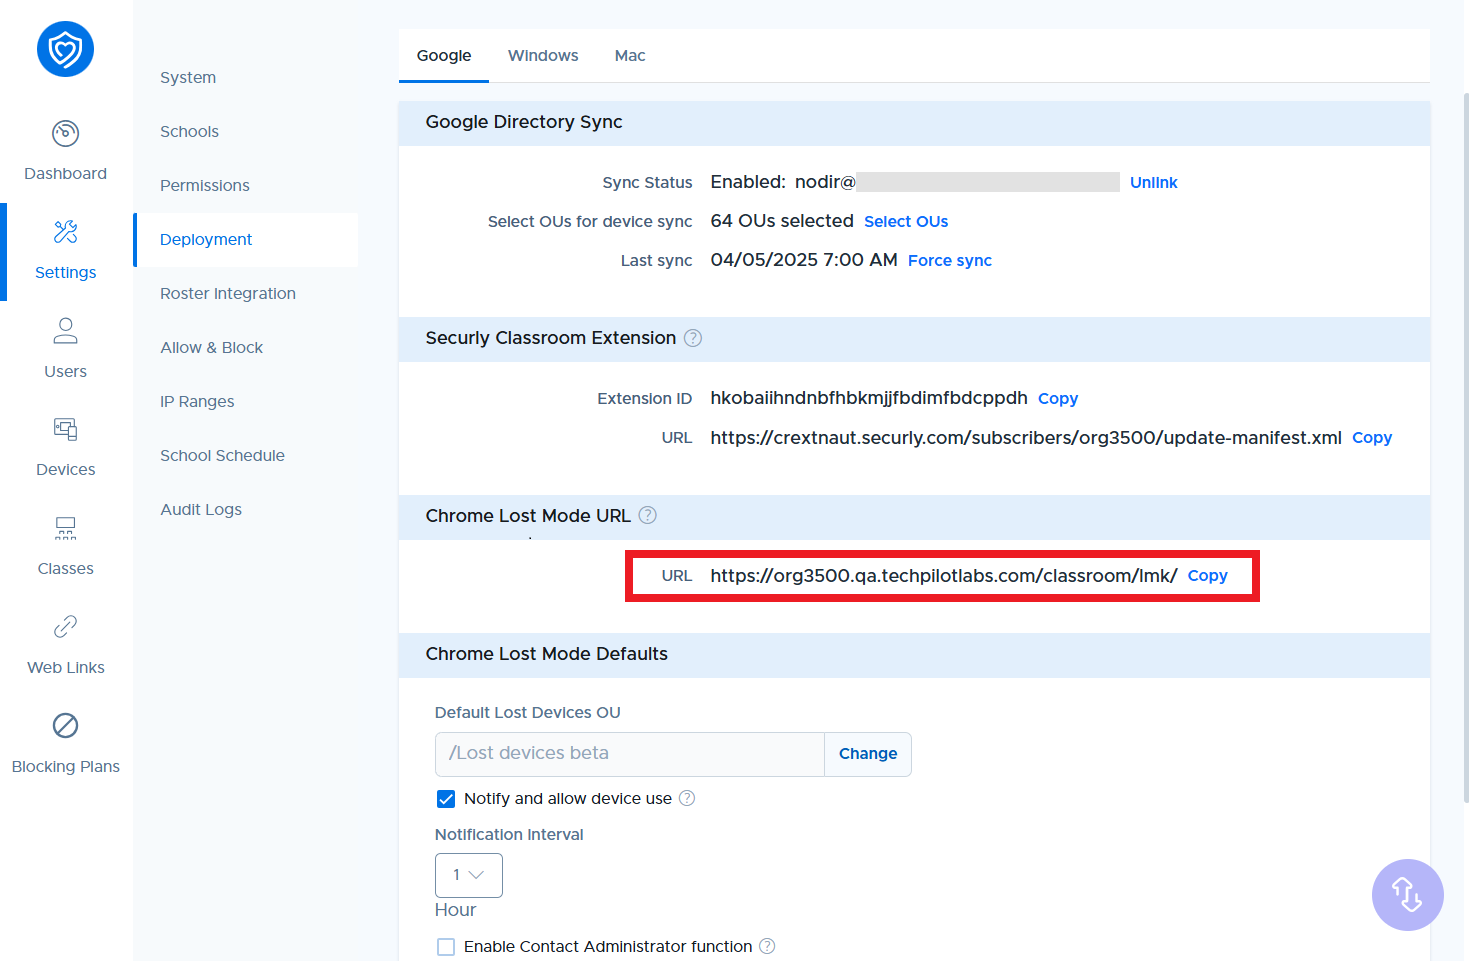Click the Dashboard label in sidebar
1469x961 pixels.
[65, 174]
